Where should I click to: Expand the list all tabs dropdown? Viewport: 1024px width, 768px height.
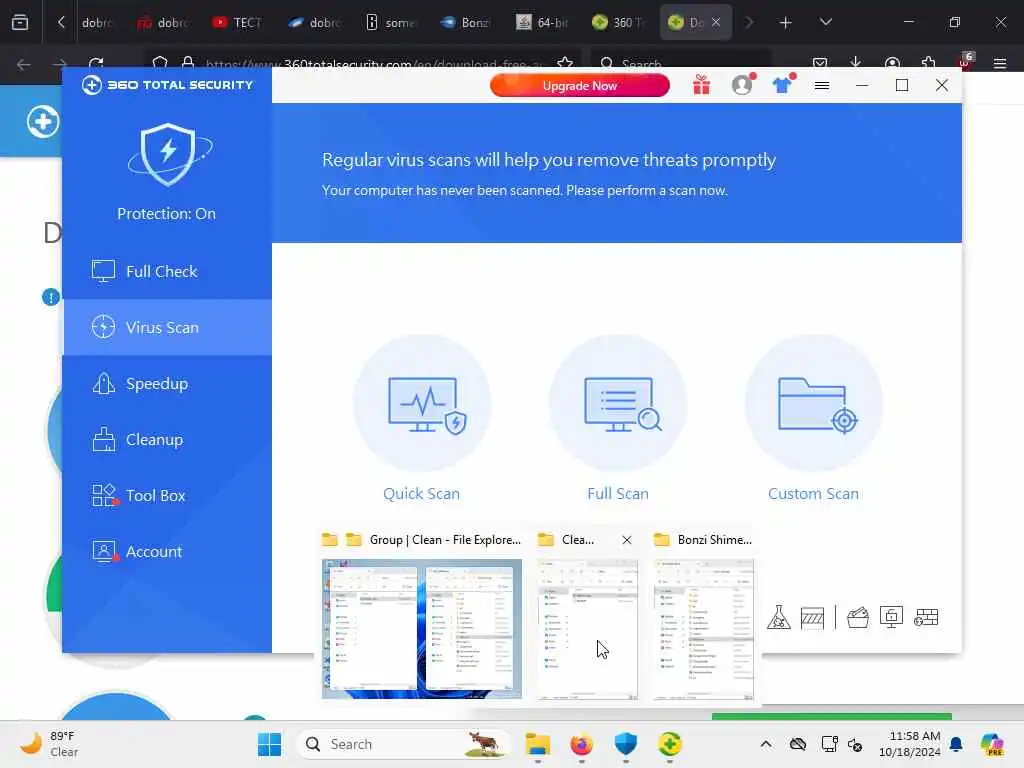[825, 22]
